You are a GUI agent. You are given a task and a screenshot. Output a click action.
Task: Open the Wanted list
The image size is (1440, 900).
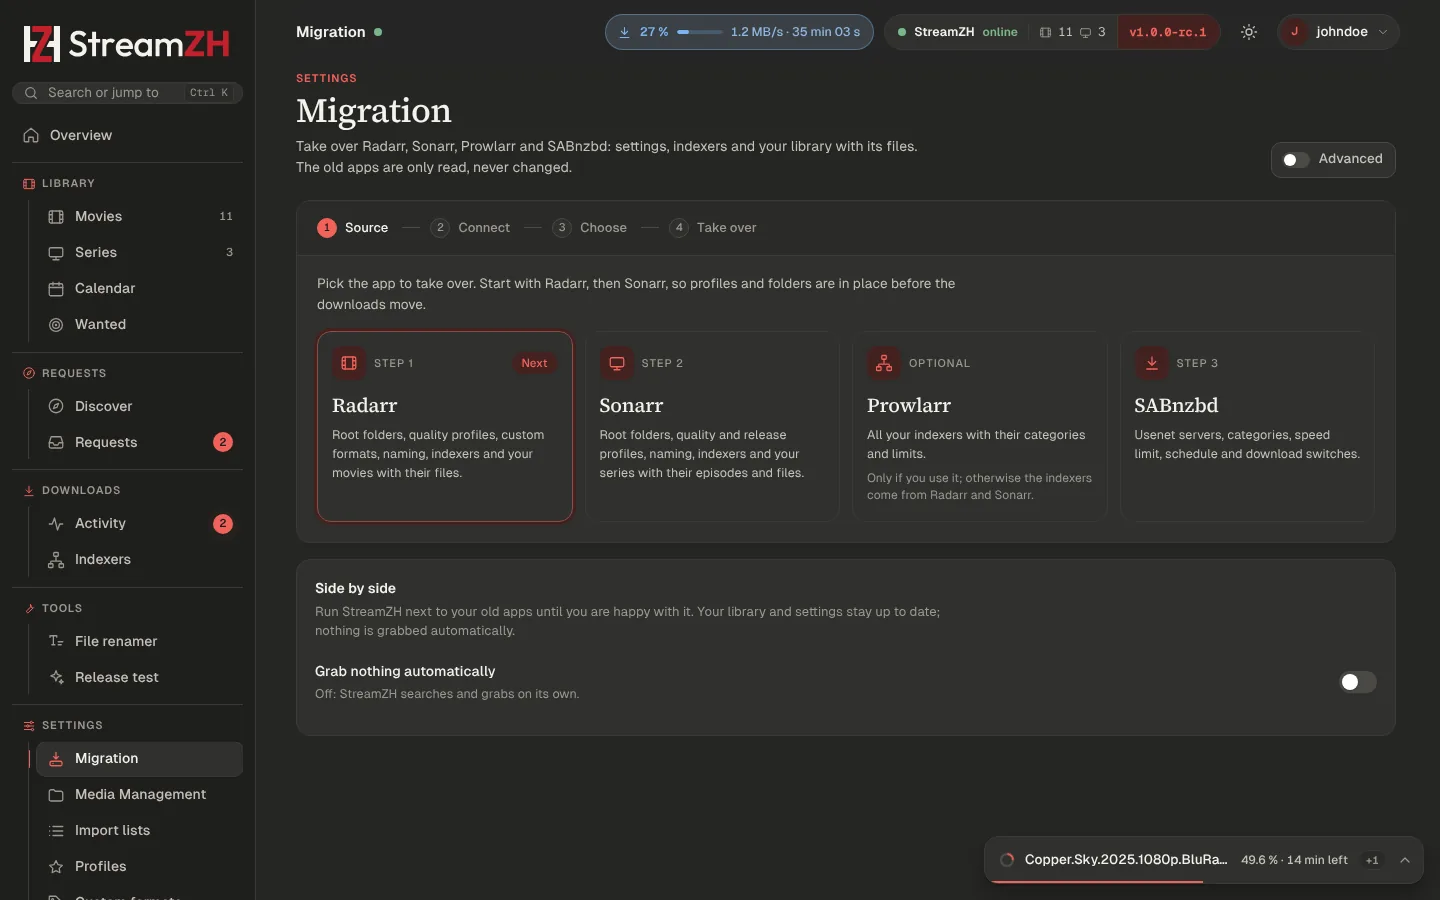139,324
